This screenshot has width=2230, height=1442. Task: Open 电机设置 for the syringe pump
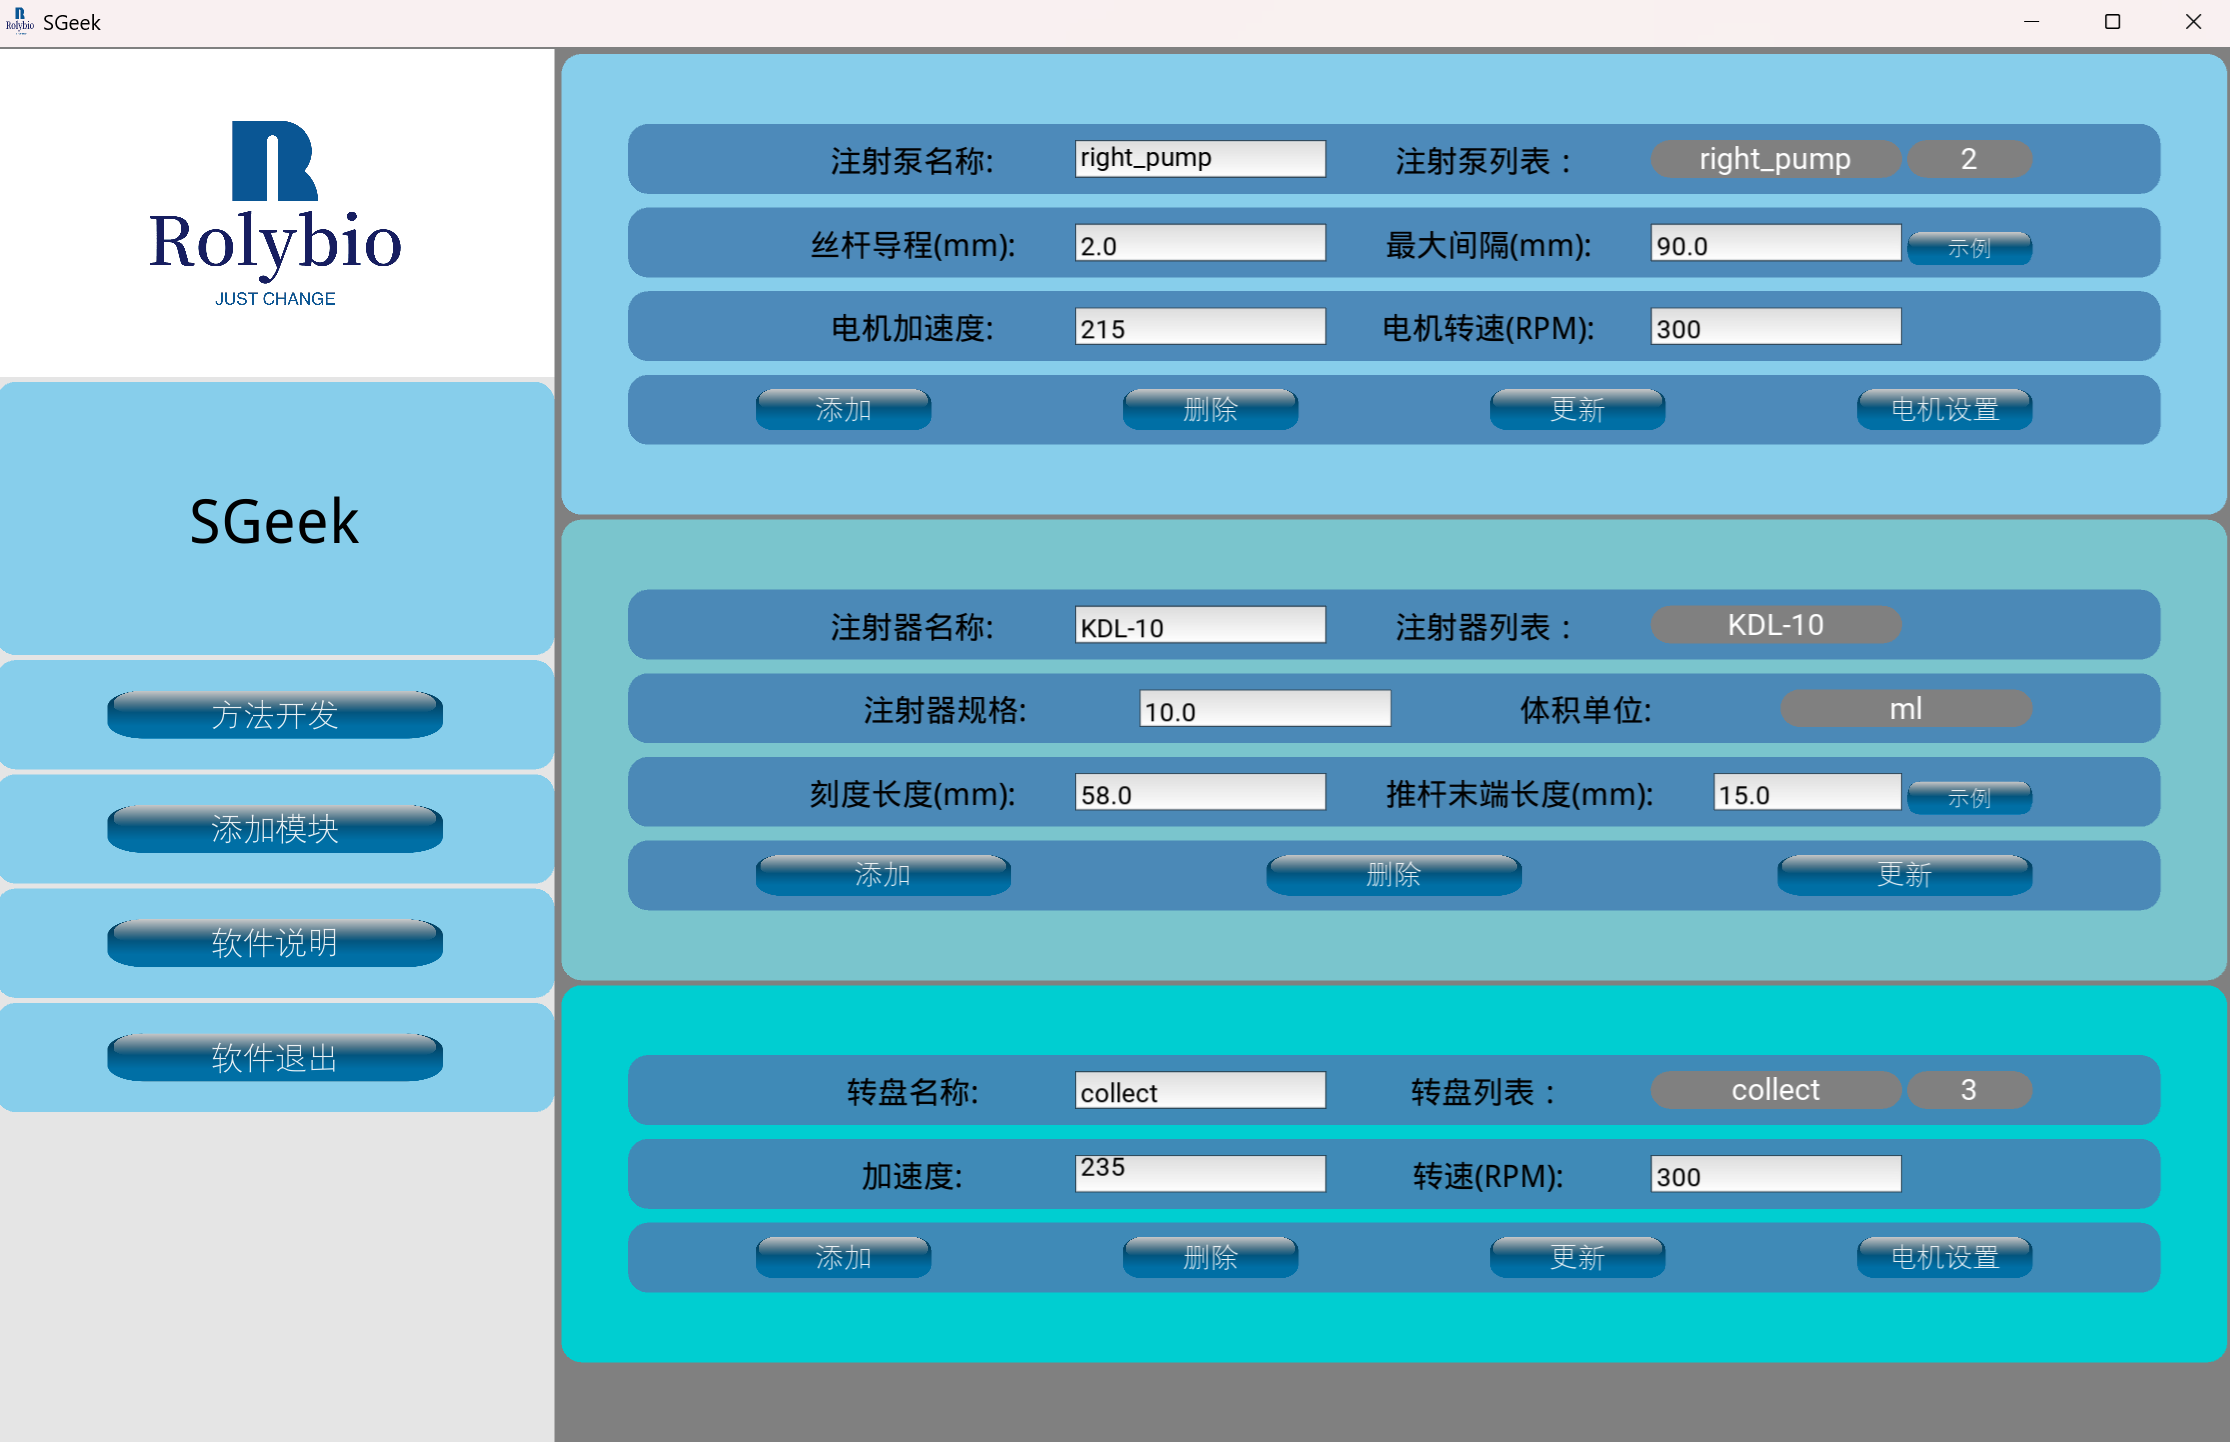tap(1944, 409)
